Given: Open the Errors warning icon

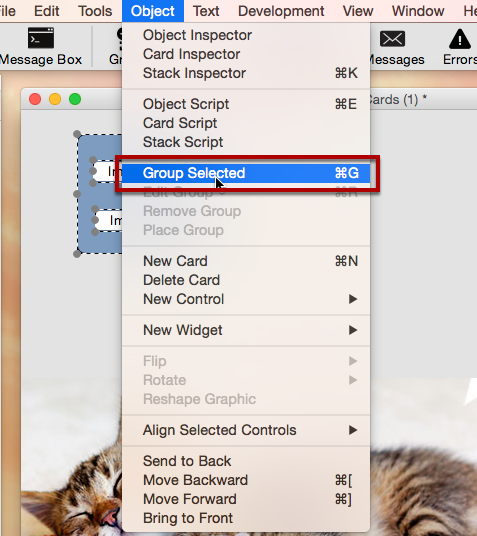Looking at the screenshot, I should [460, 39].
